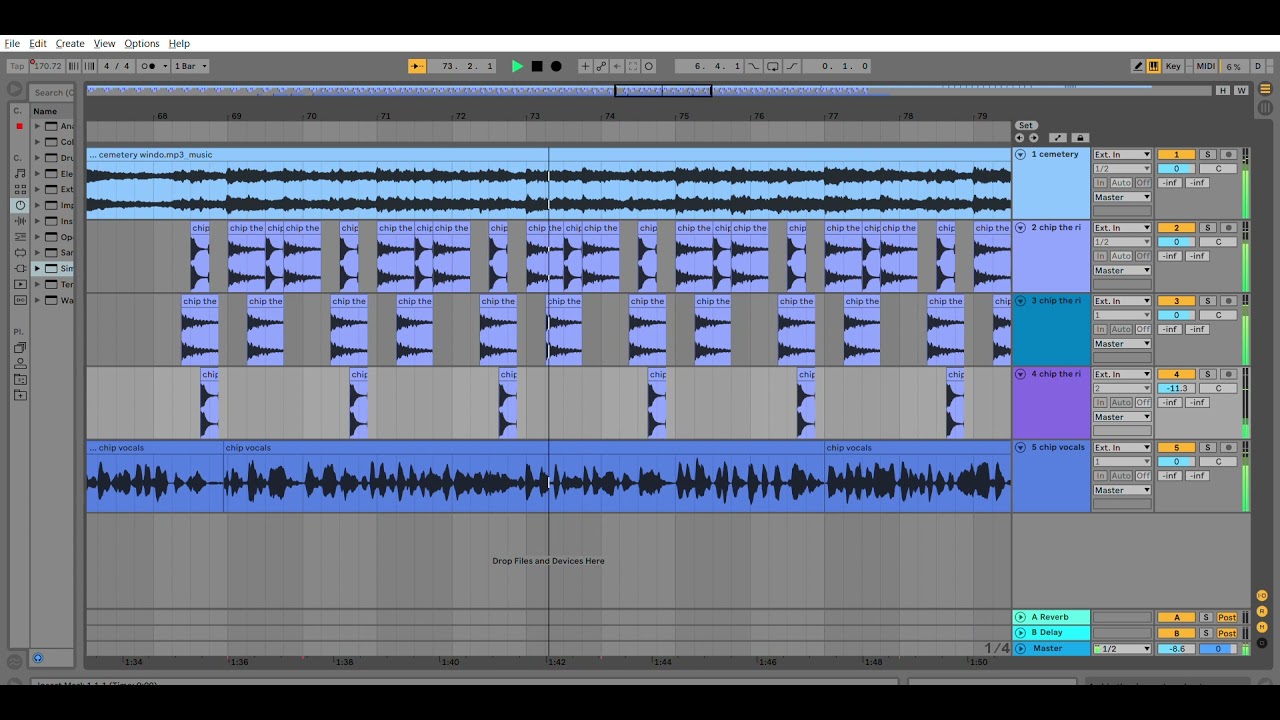The width and height of the screenshot is (1280, 720).
Task: Arm track 5 chip vocals for recording
Action: pyautogui.click(x=1228, y=448)
